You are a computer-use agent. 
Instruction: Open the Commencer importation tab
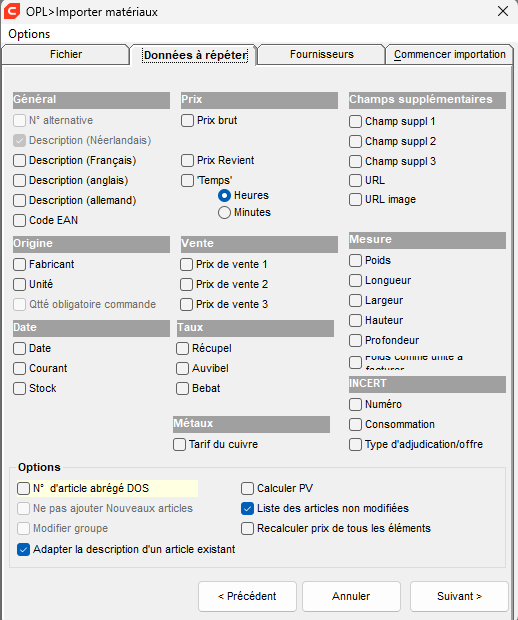tap(450, 54)
